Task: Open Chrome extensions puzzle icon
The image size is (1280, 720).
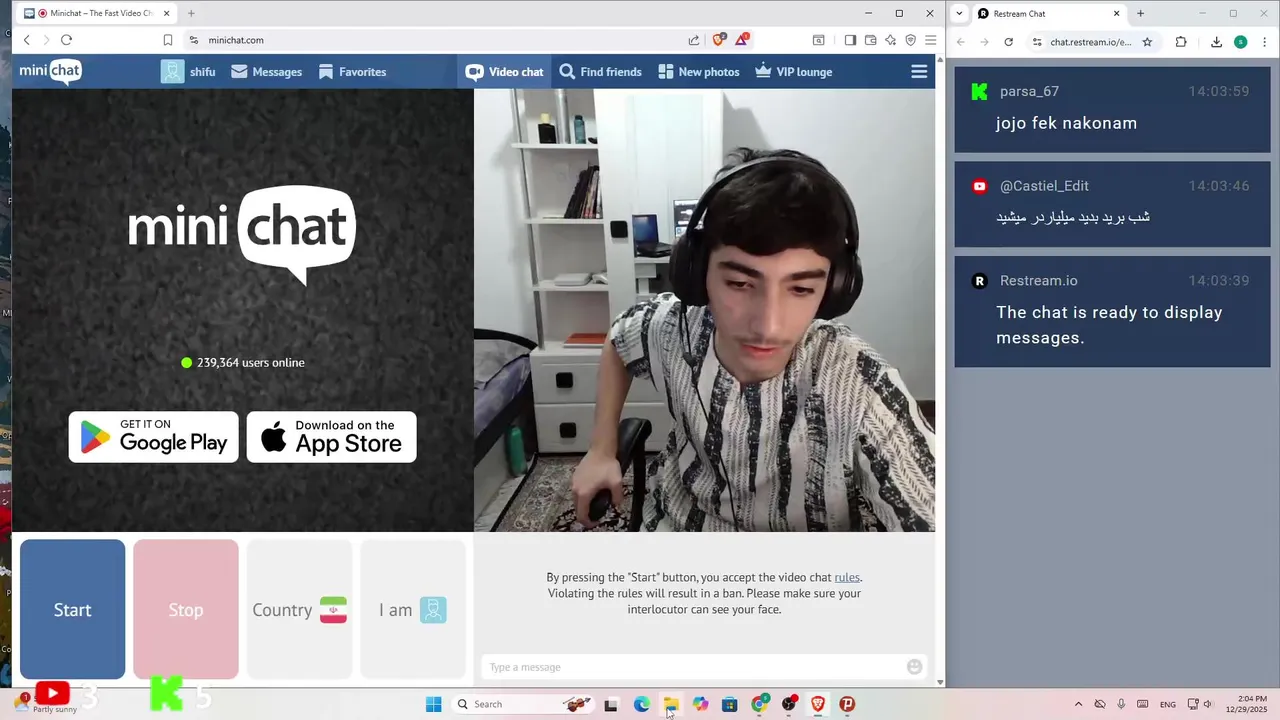Action: (x=1181, y=42)
